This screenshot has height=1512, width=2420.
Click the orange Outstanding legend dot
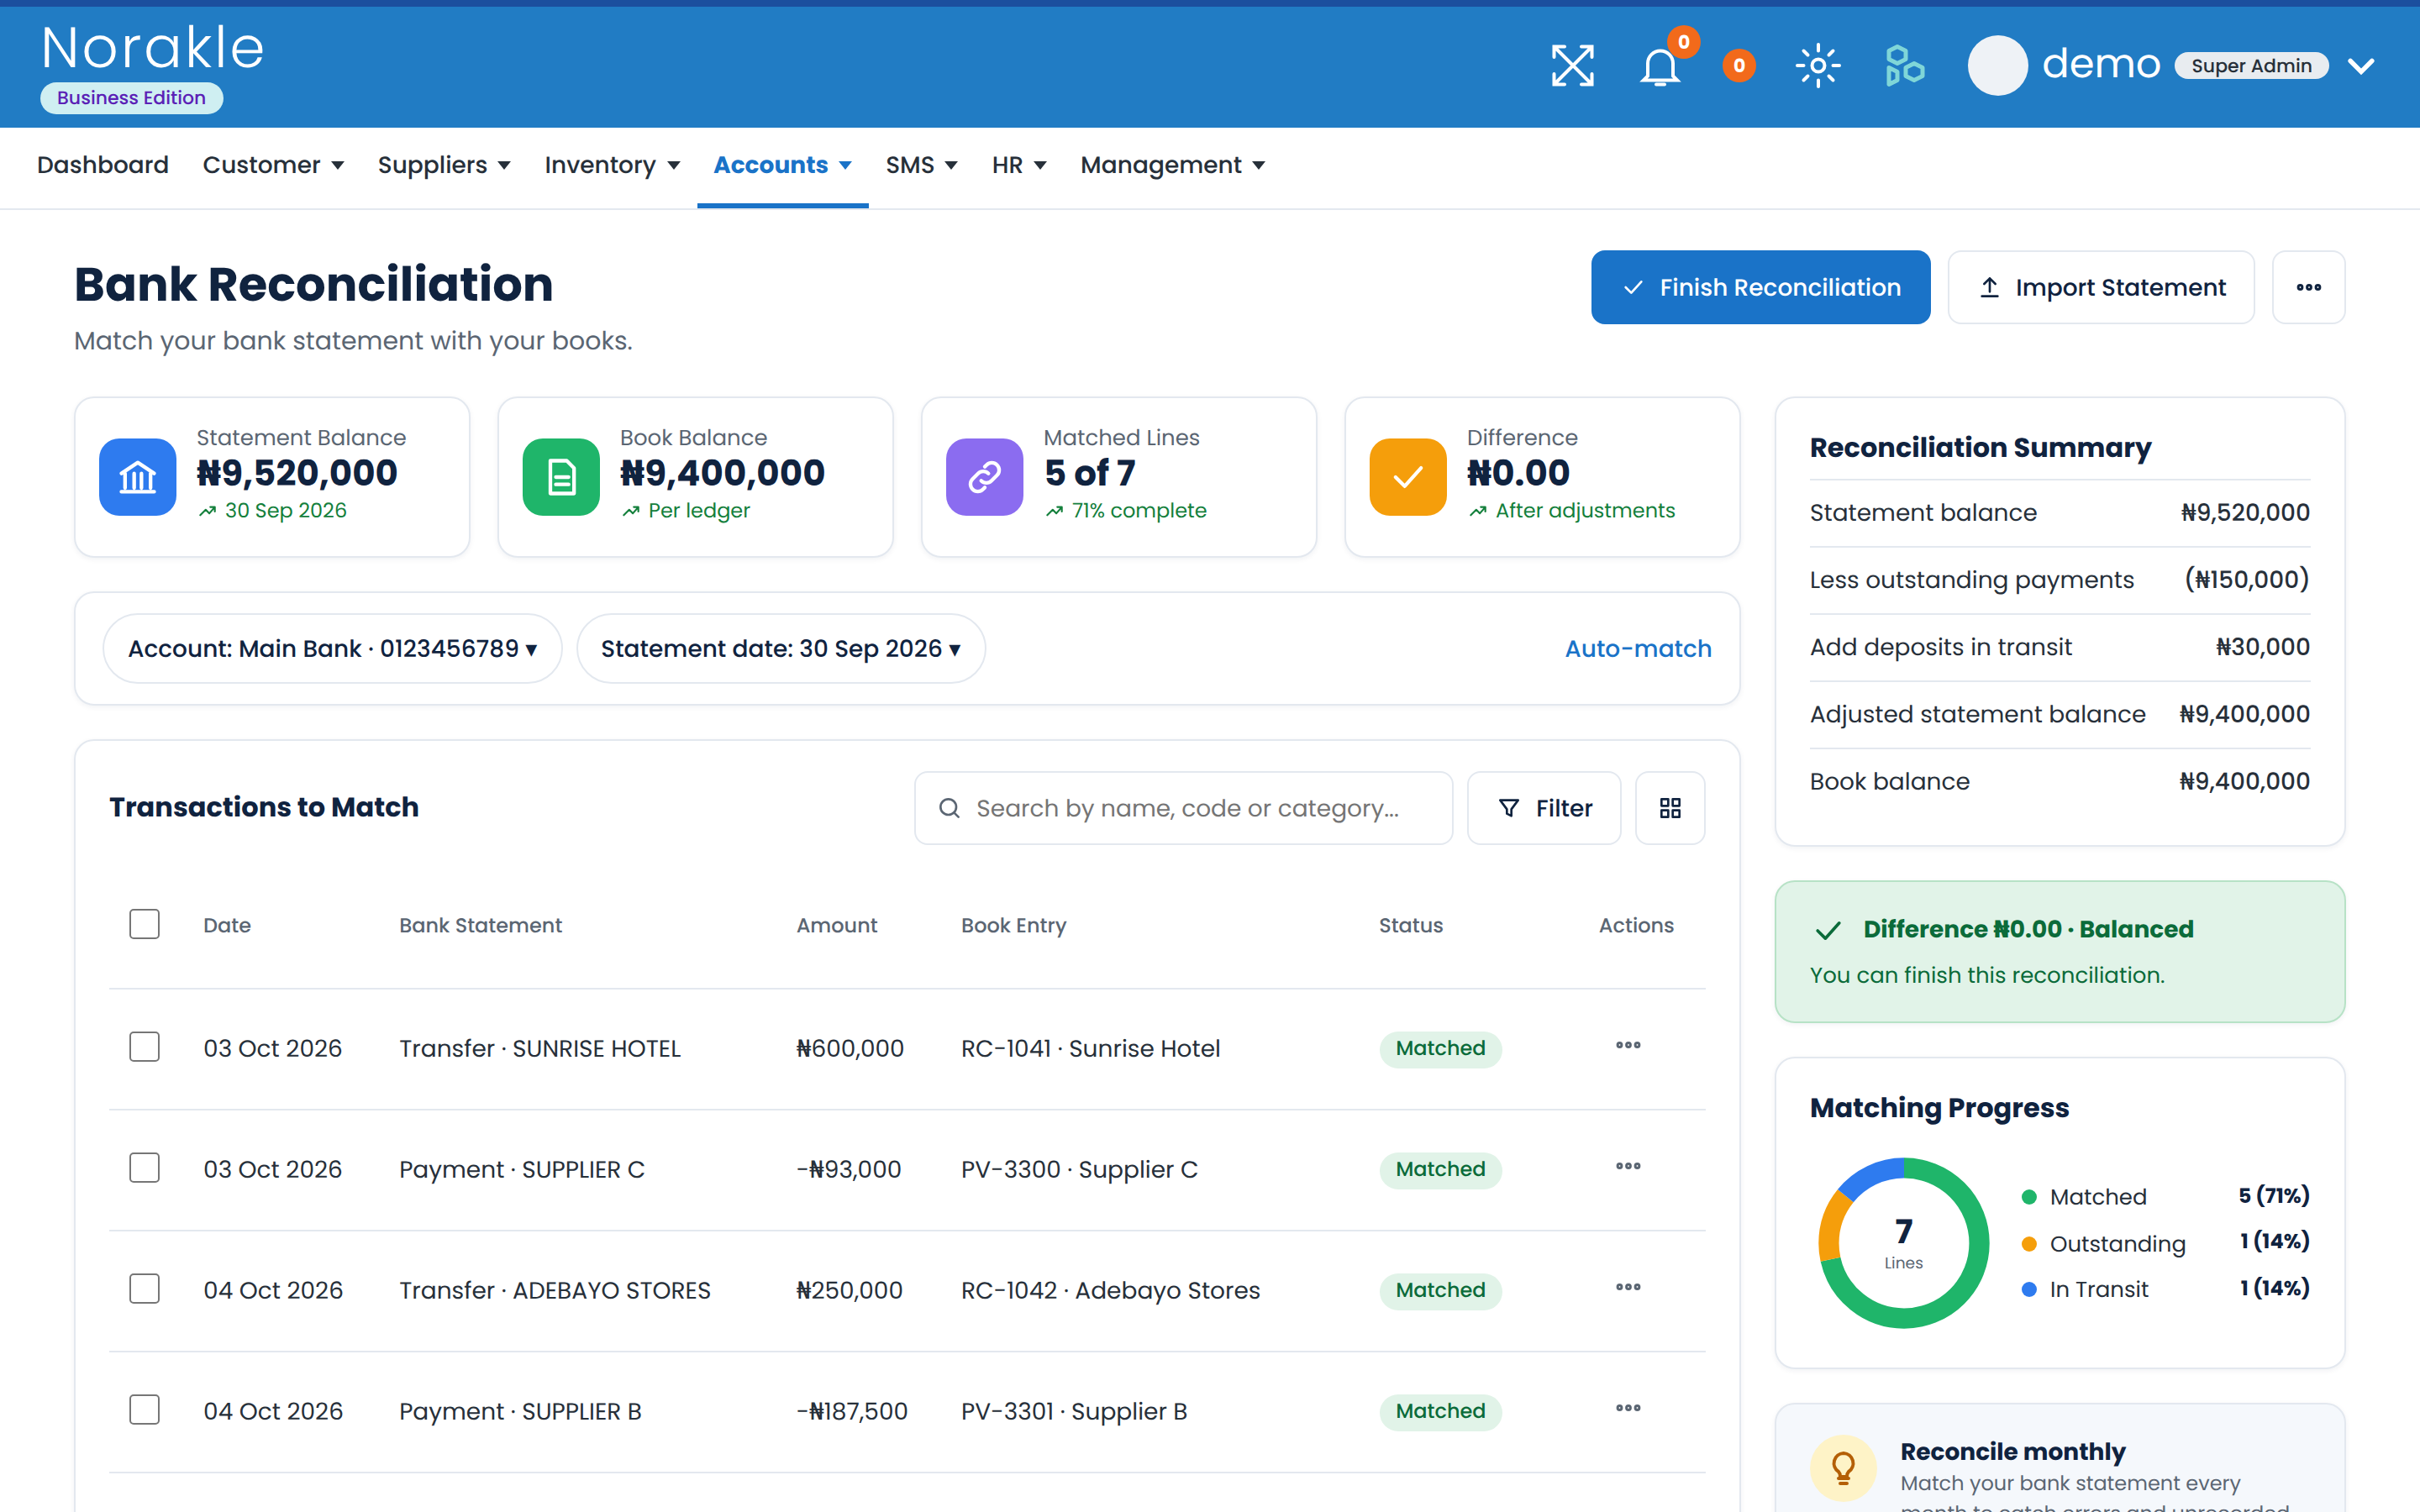pos(2029,1244)
